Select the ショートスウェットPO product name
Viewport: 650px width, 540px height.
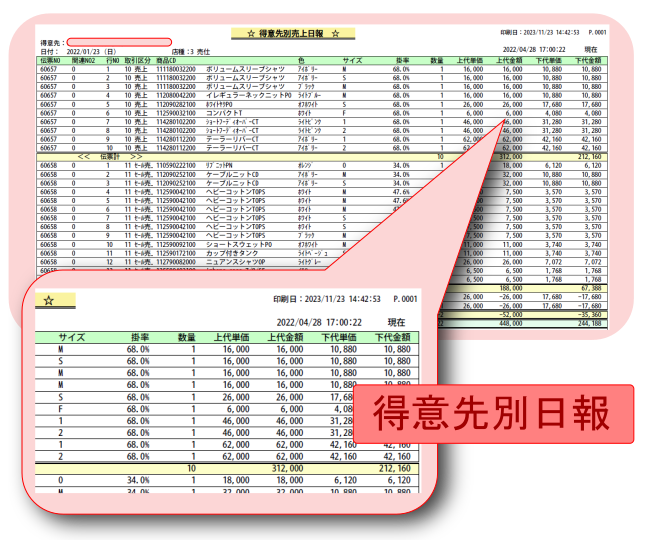point(239,245)
